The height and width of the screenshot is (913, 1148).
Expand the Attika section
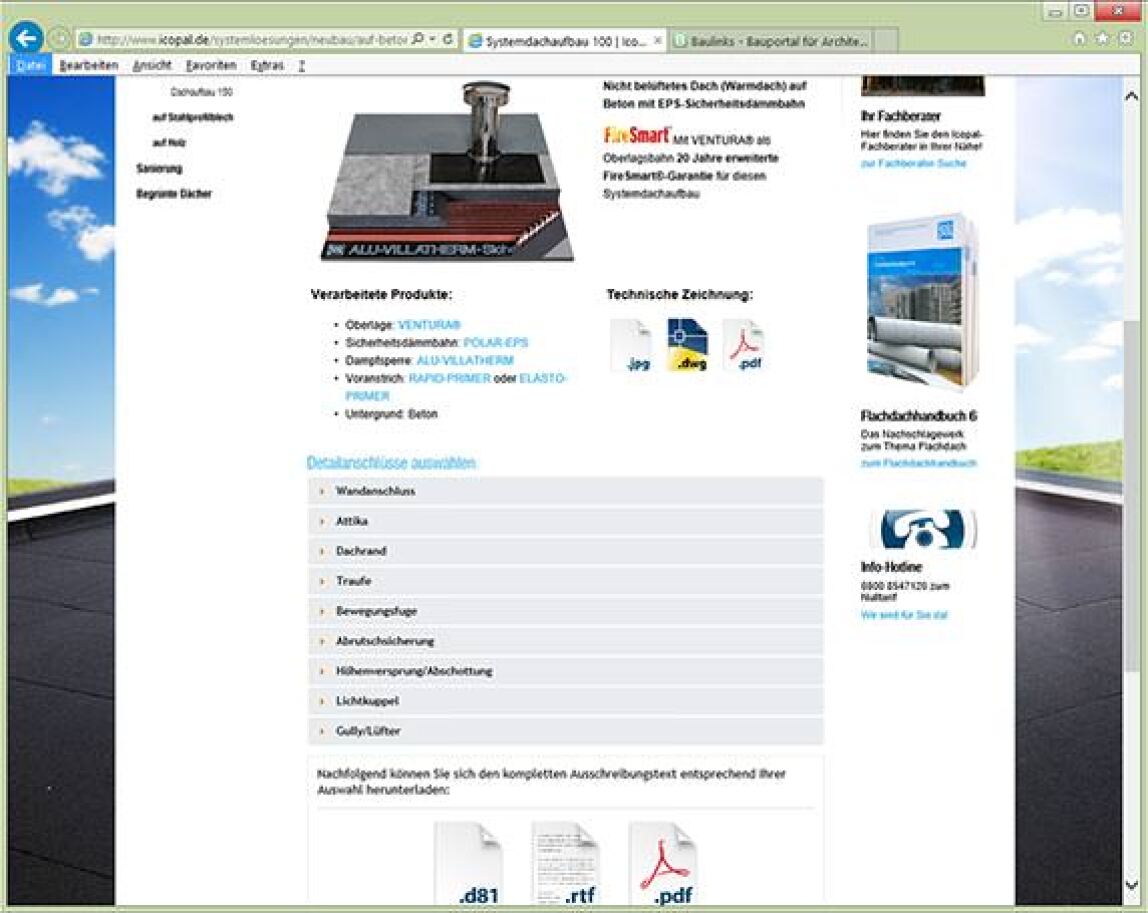[x=565, y=521]
